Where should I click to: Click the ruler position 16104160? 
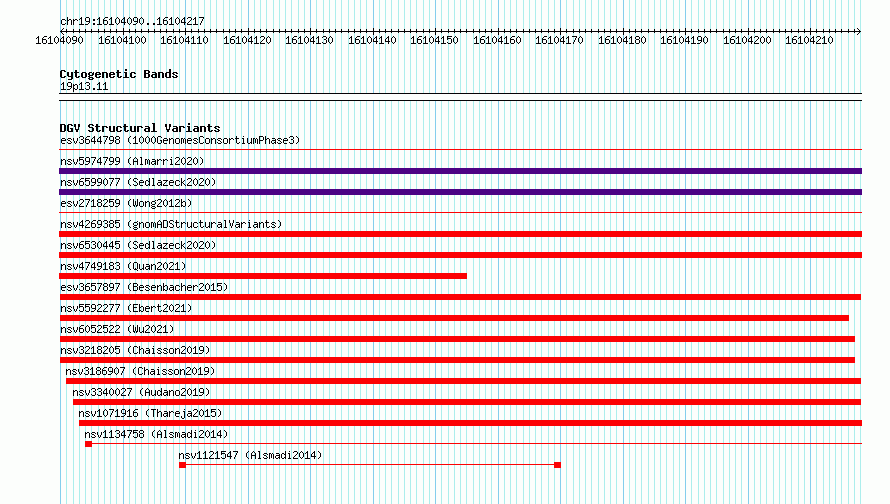(x=497, y=40)
